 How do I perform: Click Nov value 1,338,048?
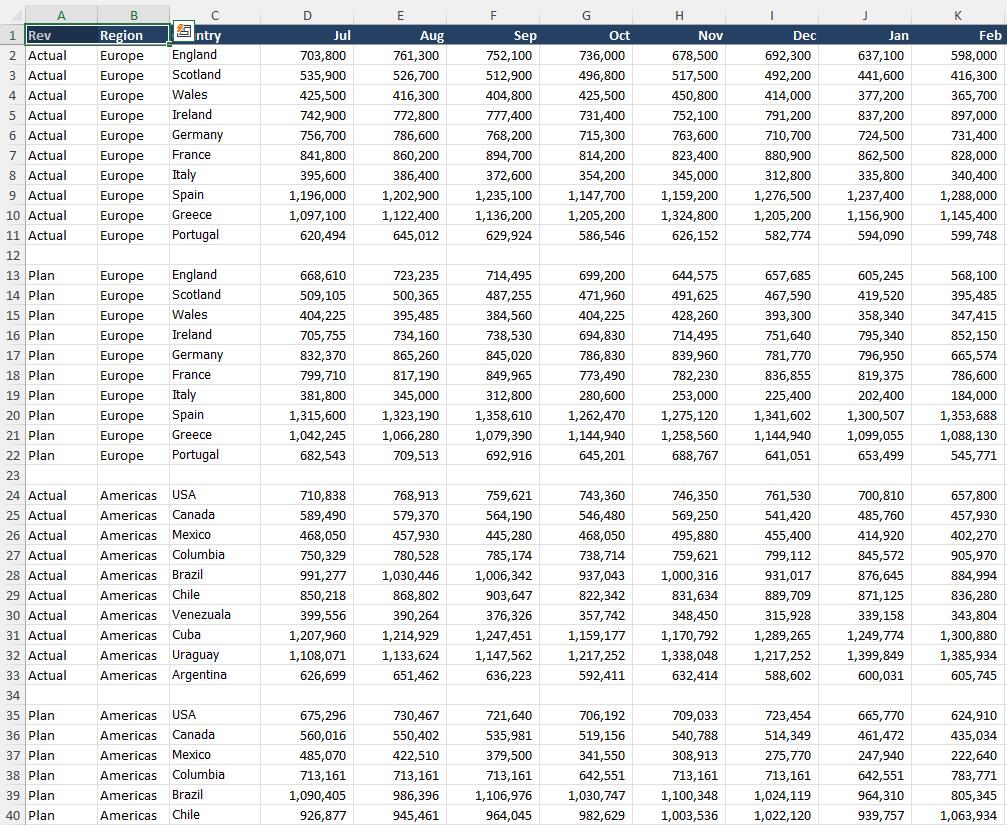point(679,656)
